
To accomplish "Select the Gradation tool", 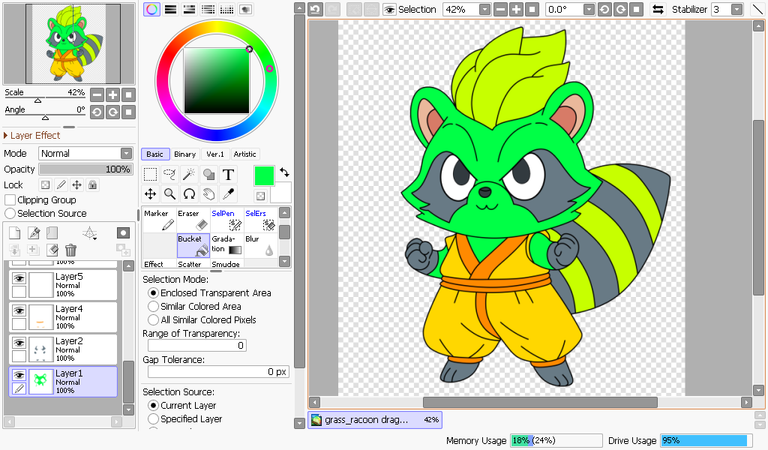I will [227, 245].
